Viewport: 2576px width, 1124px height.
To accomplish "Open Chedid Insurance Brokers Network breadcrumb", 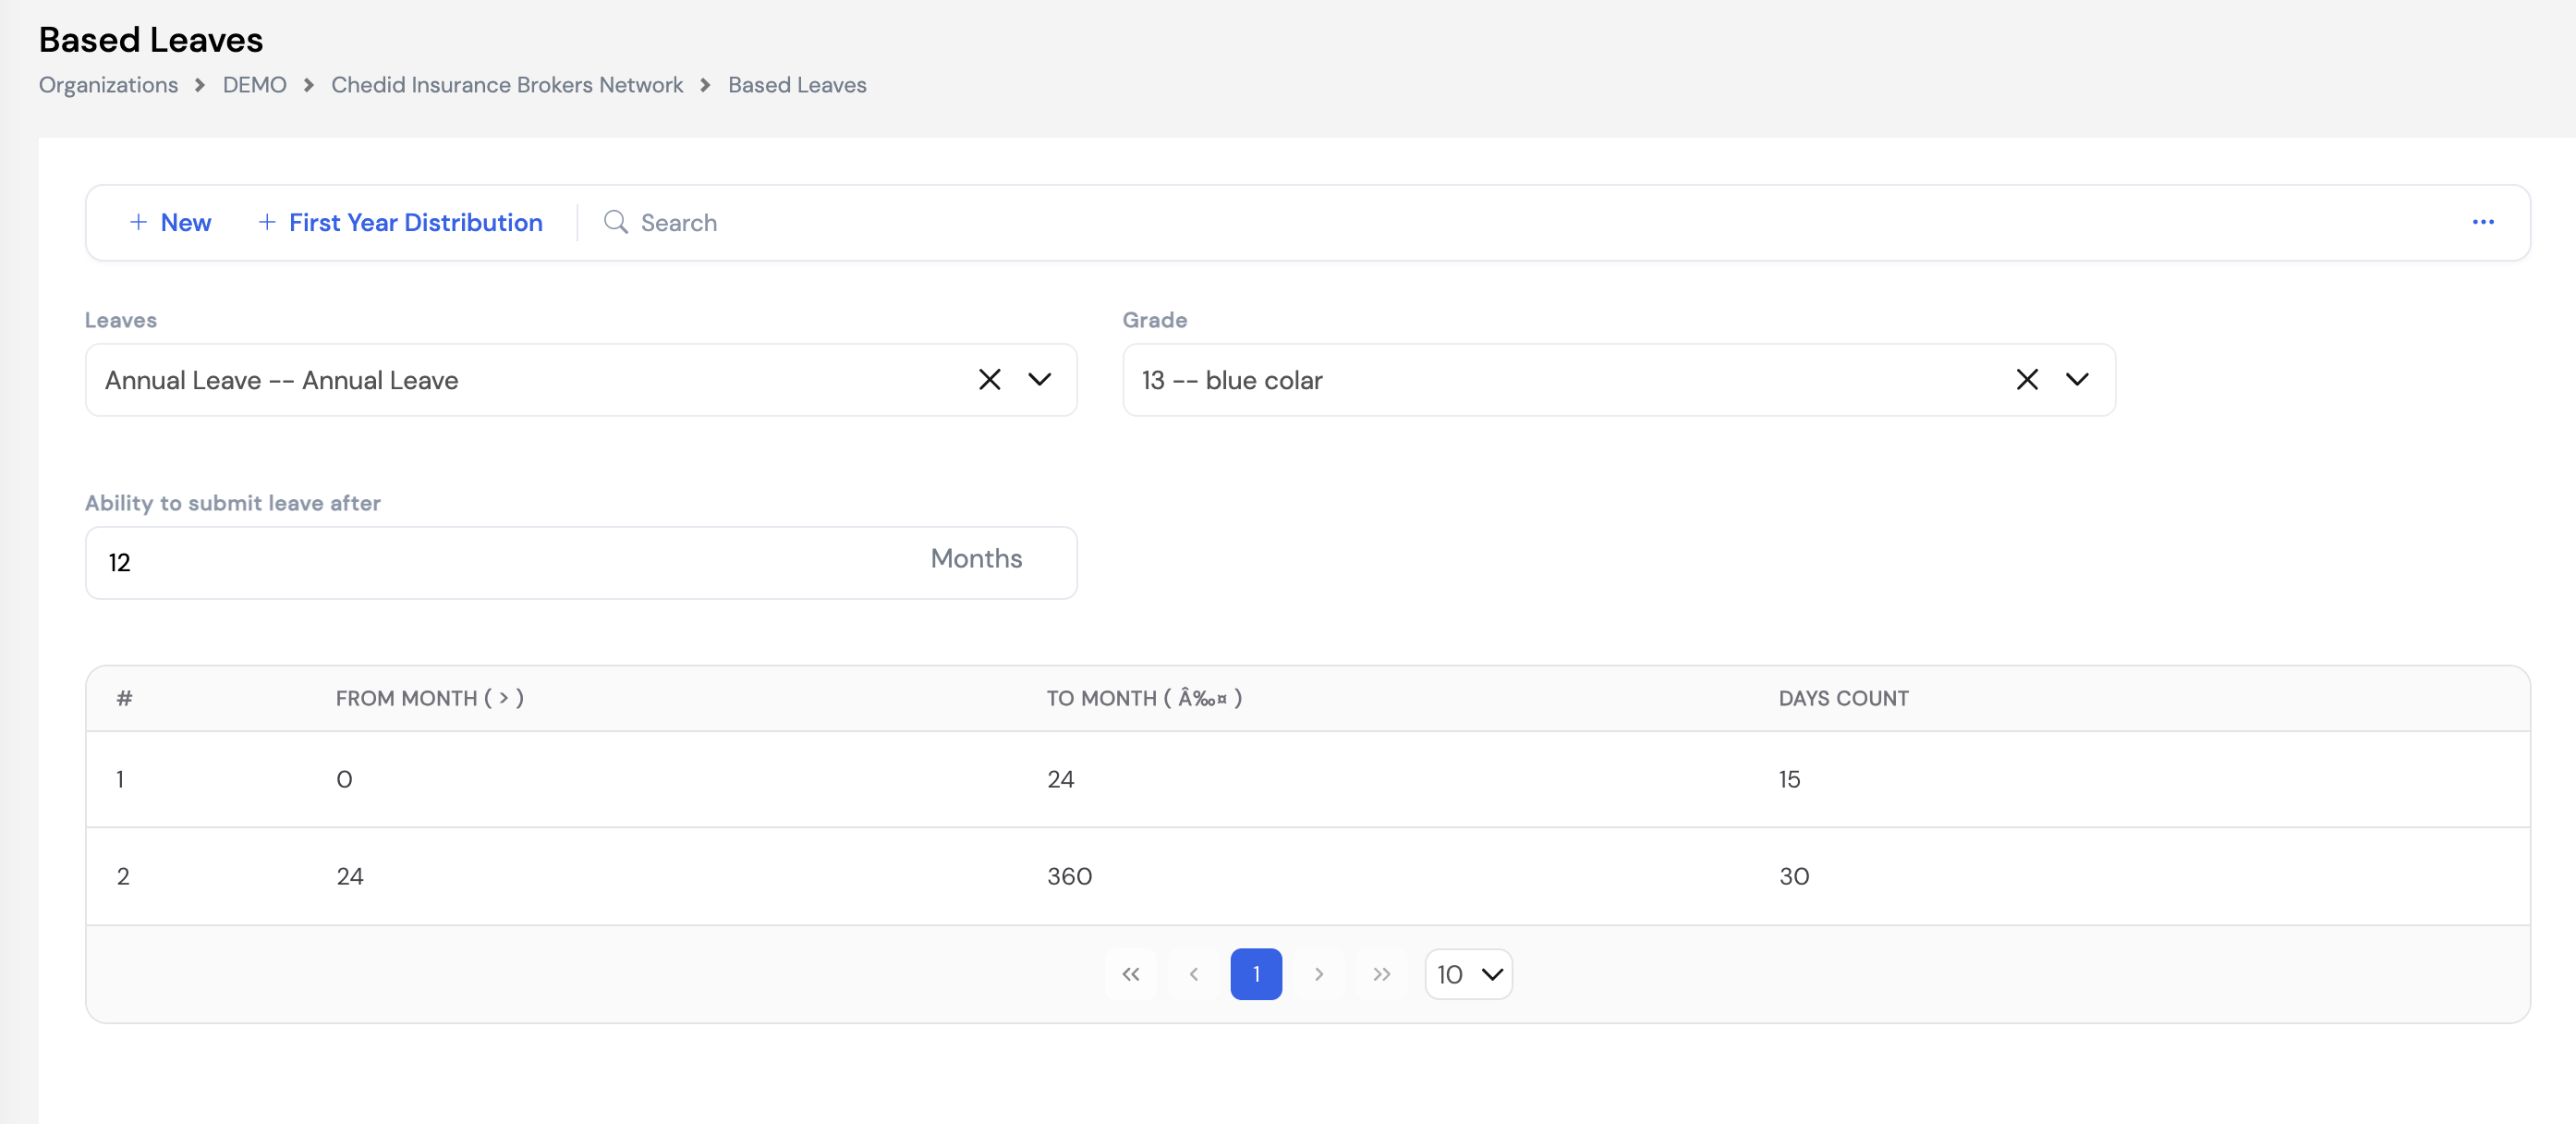I will click(507, 85).
